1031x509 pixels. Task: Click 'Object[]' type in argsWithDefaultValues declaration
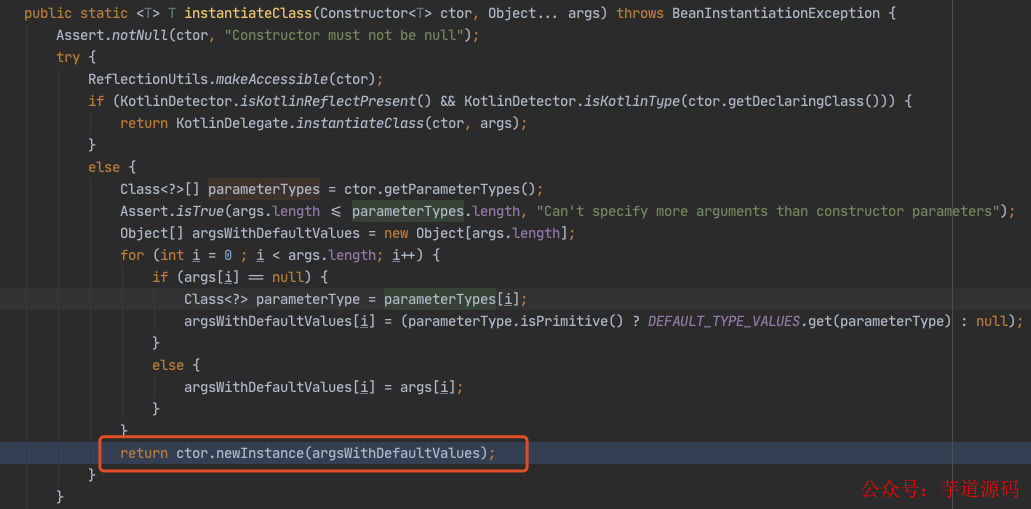click(152, 233)
